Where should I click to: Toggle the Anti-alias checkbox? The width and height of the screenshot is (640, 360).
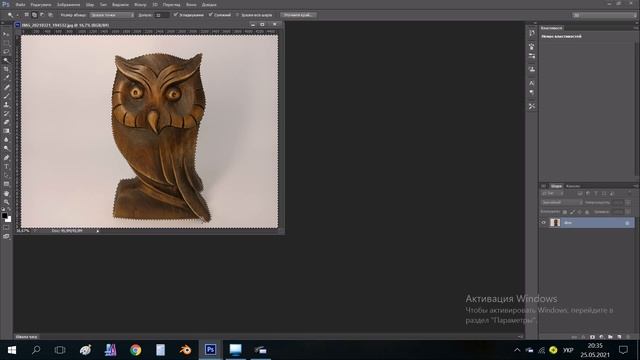pyautogui.click(x=176, y=15)
